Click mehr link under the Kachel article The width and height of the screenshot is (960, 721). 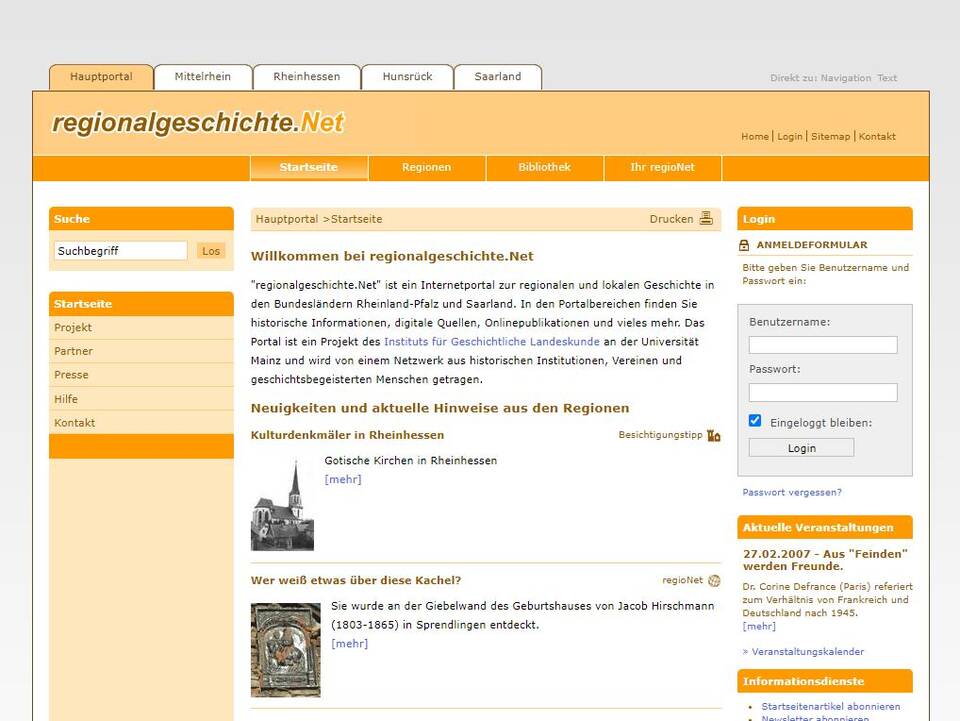pyautogui.click(x=350, y=643)
